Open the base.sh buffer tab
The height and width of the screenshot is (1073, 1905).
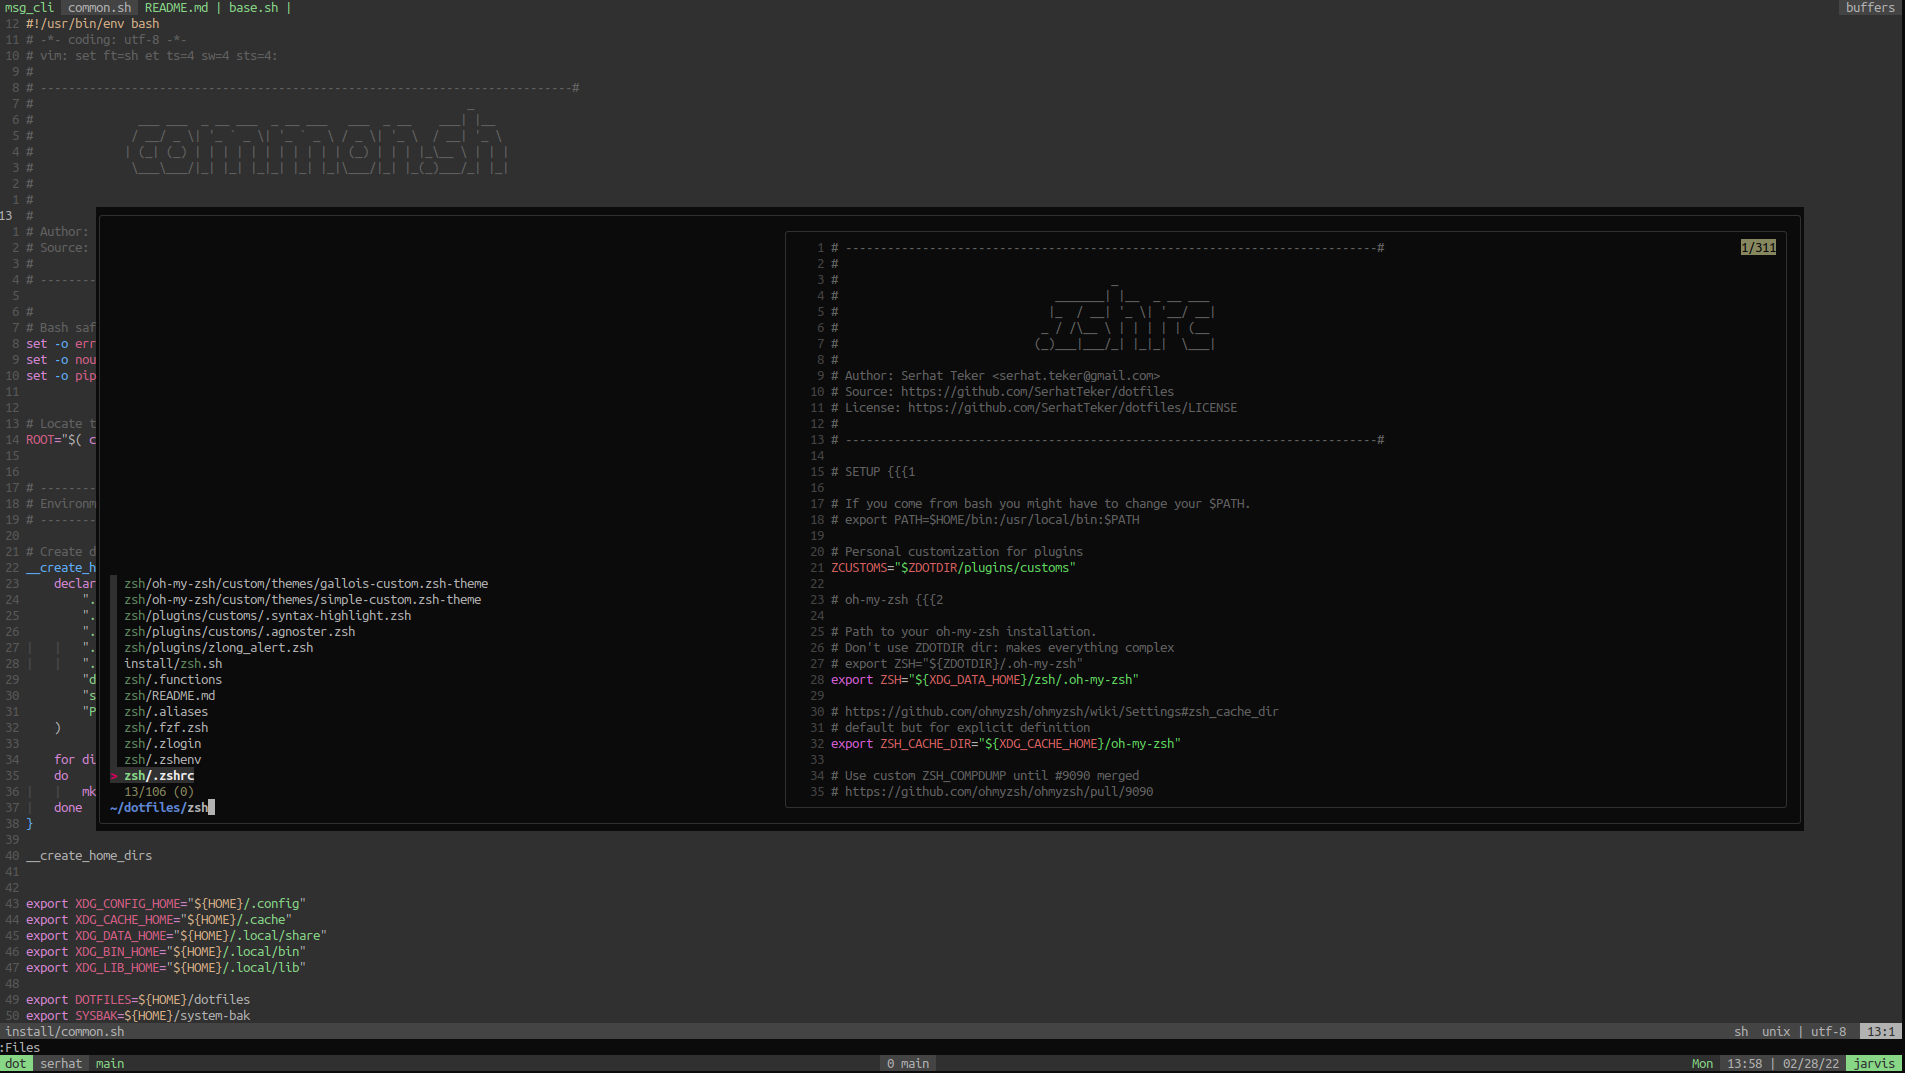click(253, 7)
